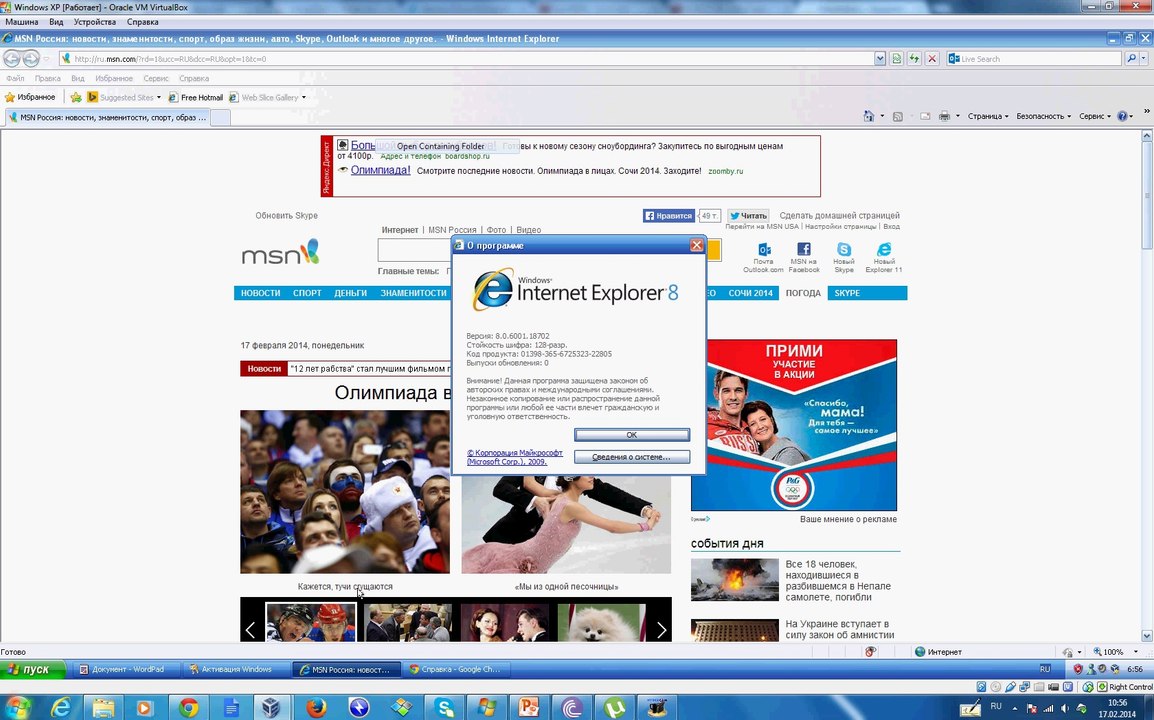Open the СОЧИ 2014 navigation link

tap(750, 293)
